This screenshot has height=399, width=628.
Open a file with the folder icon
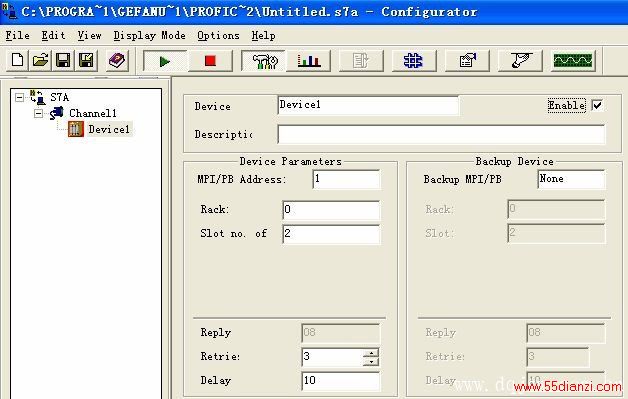click(x=40, y=60)
